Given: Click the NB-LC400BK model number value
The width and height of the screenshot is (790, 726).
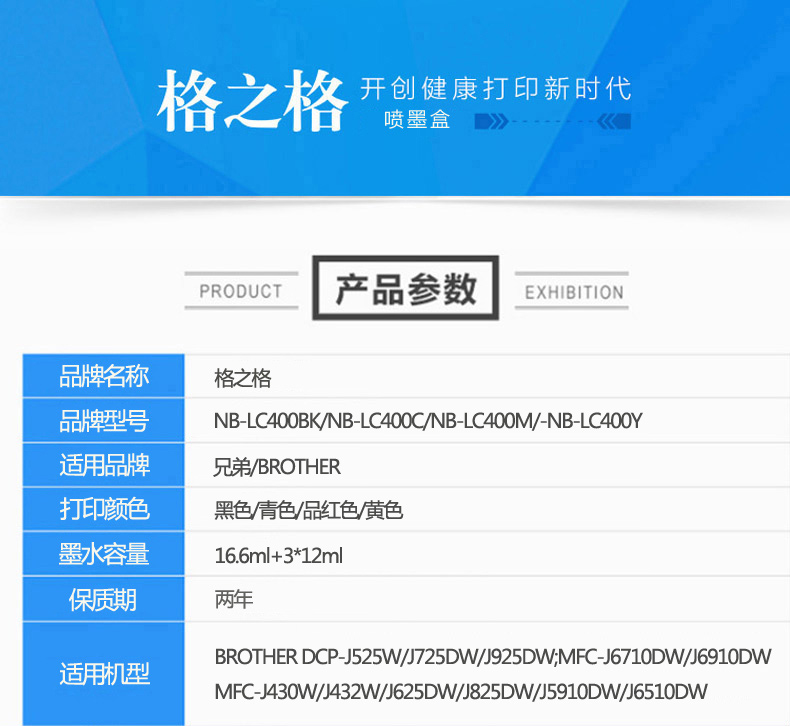Looking at the screenshot, I should pos(428,421).
